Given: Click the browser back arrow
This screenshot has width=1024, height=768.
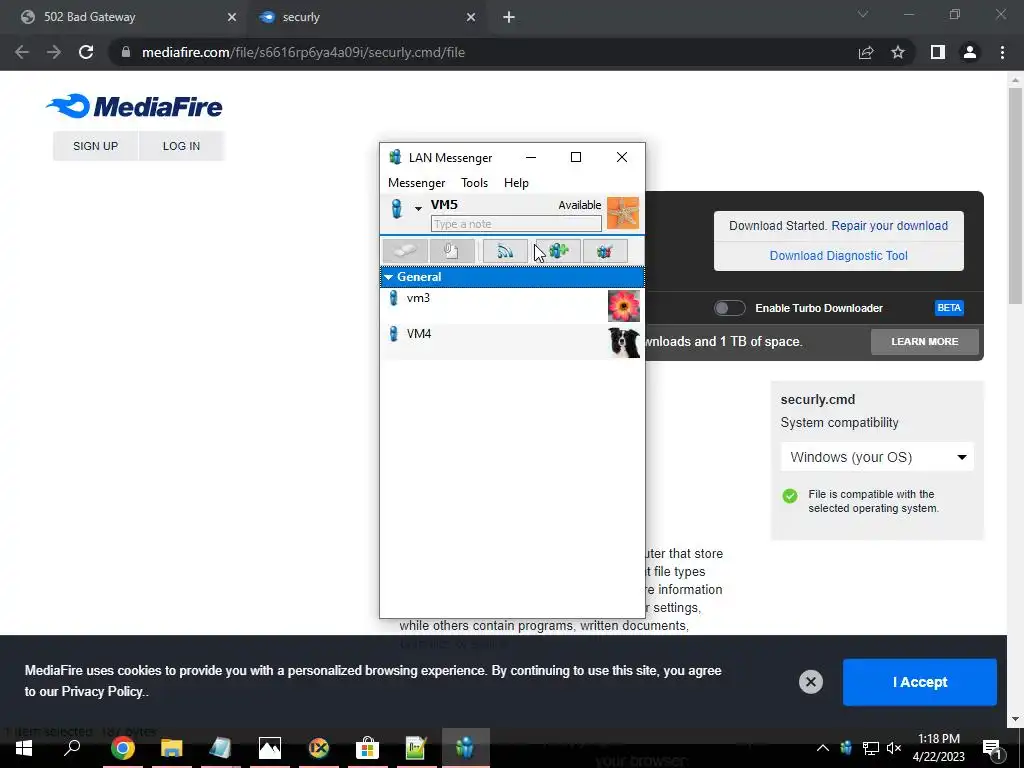Looking at the screenshot, I should click(22, 52).
